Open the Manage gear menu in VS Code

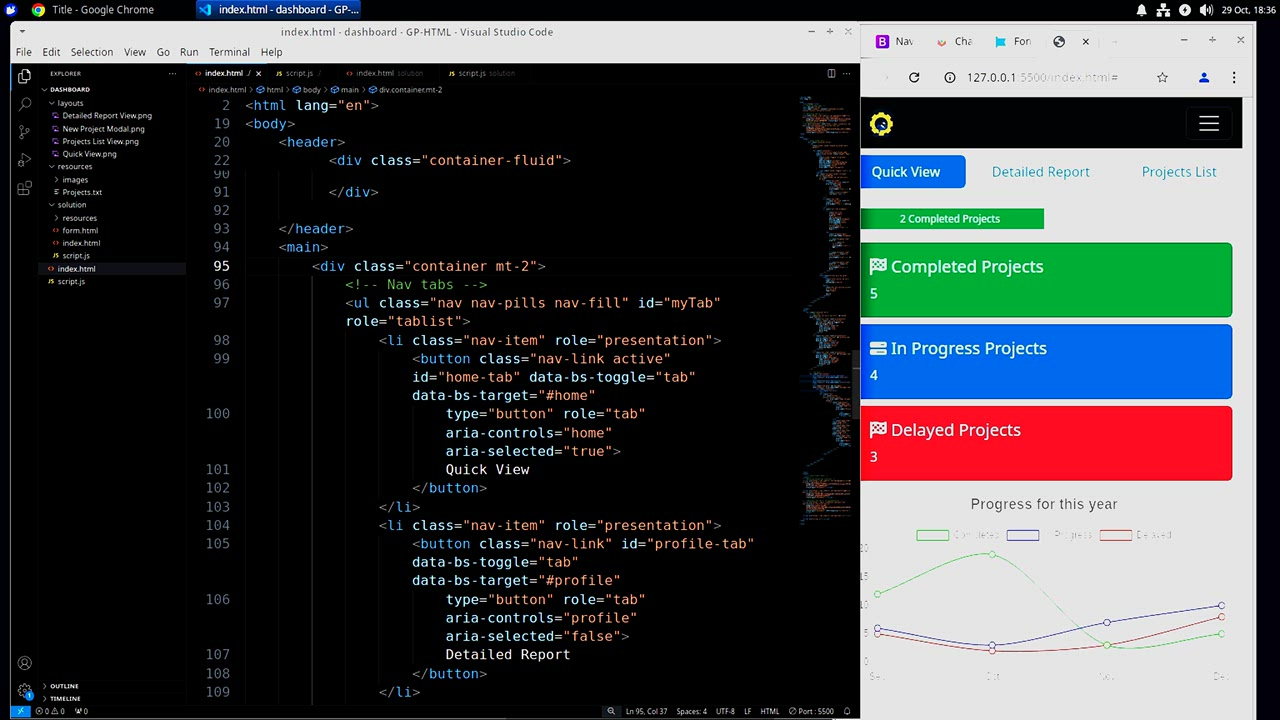click(24, 690)
